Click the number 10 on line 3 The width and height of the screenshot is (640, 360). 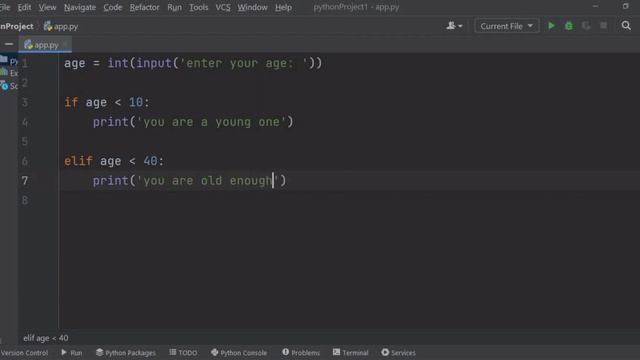(136, 102)
